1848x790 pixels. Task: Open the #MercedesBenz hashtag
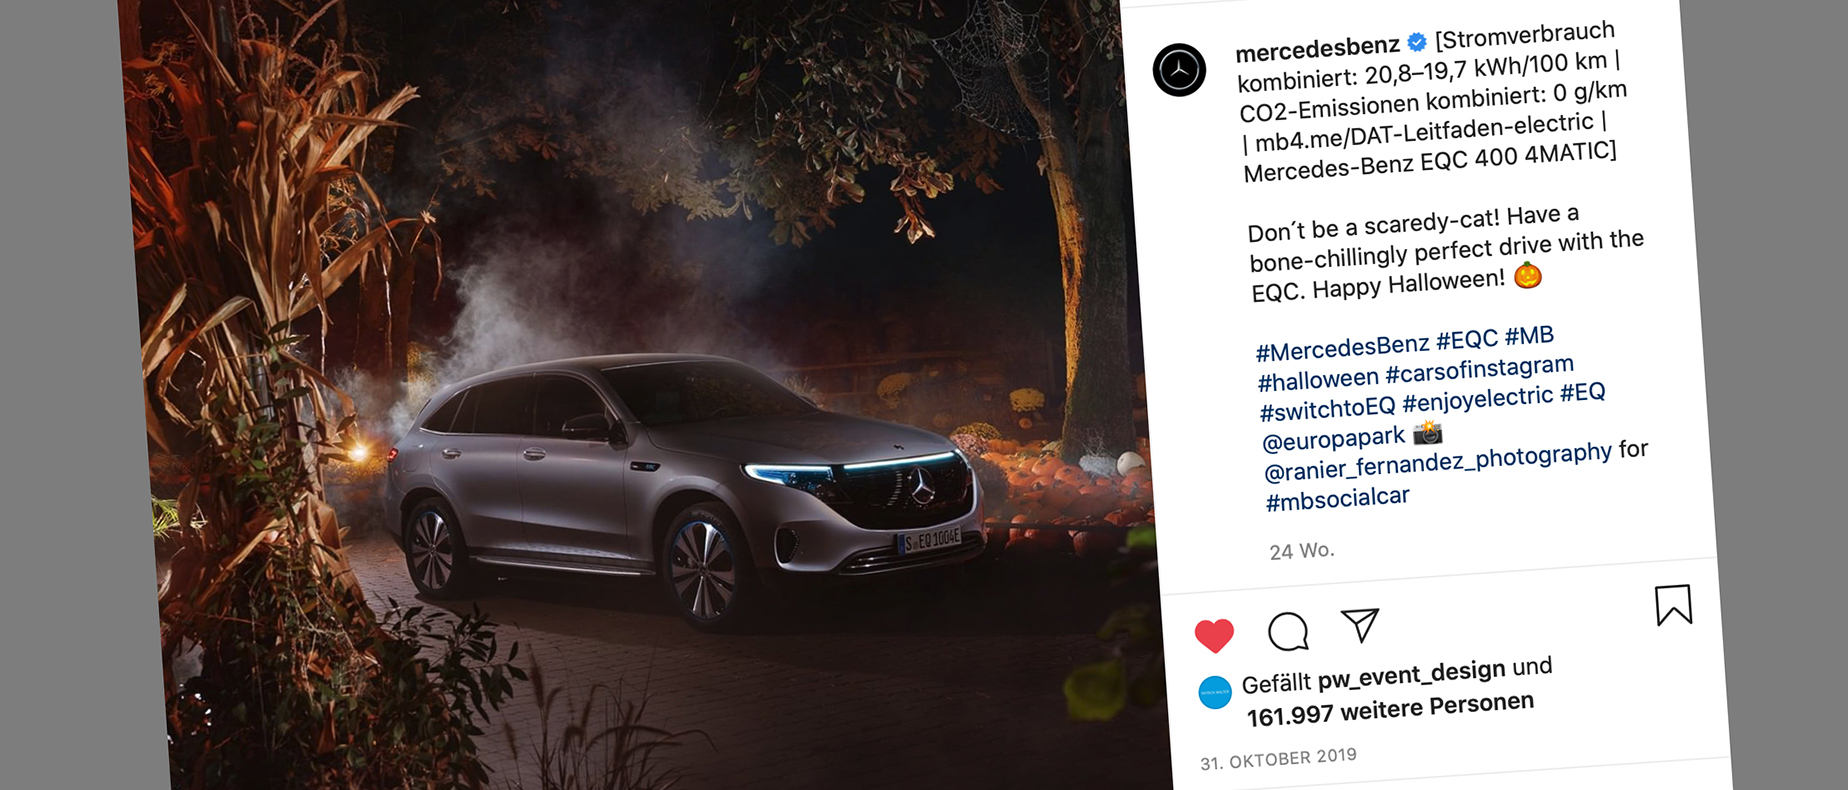pos(1343,348)
